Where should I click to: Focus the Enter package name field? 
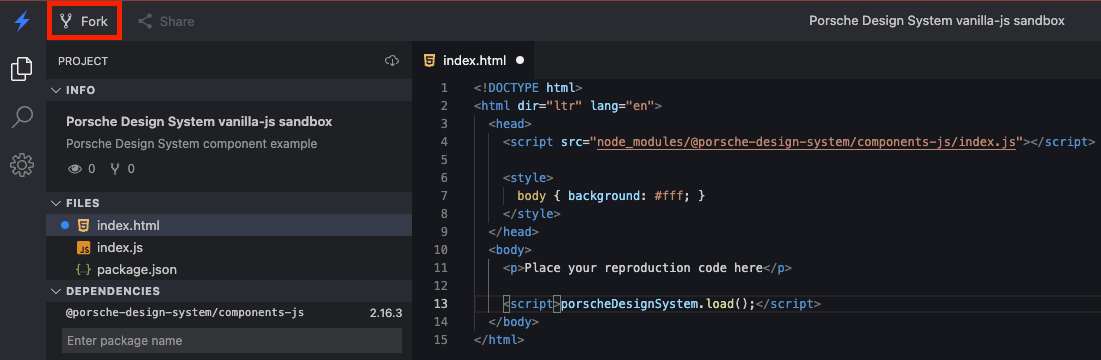pyautogui.click(x=232, y=341)
